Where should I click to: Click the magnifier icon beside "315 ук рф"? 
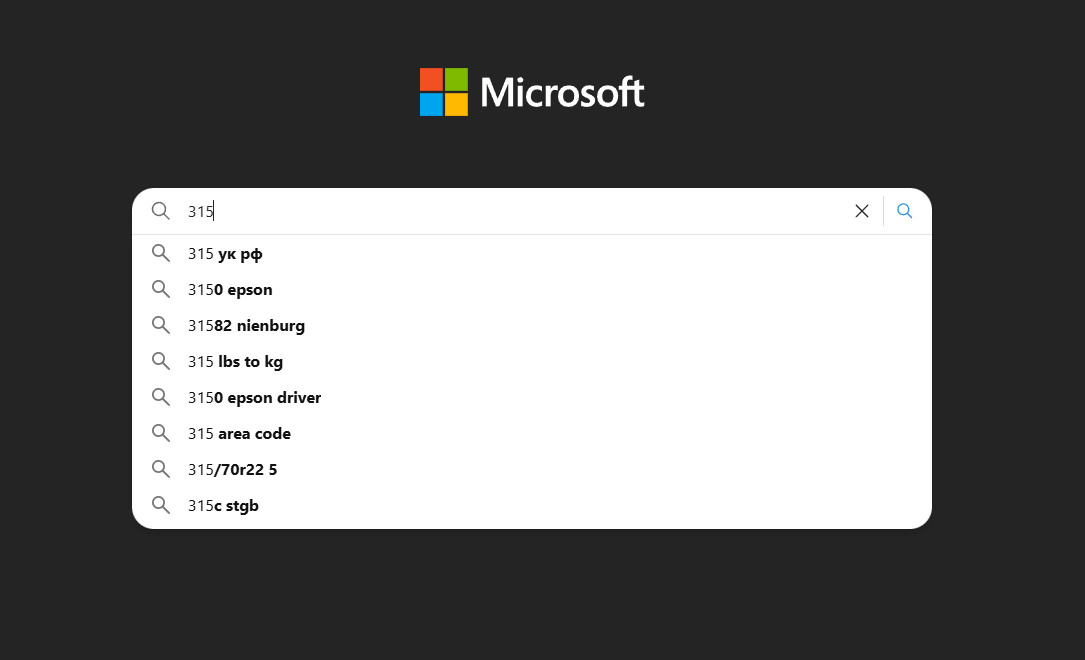tap(161, 254)
